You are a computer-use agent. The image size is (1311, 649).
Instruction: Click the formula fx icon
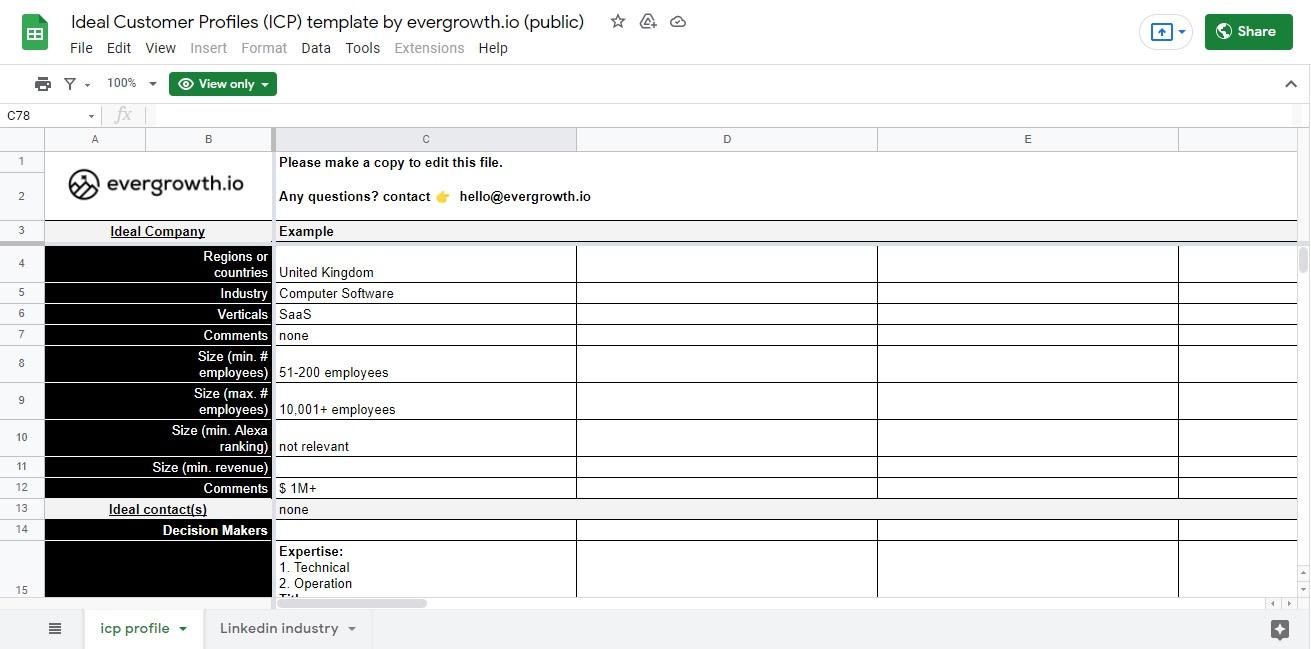(x=123, y=115)
